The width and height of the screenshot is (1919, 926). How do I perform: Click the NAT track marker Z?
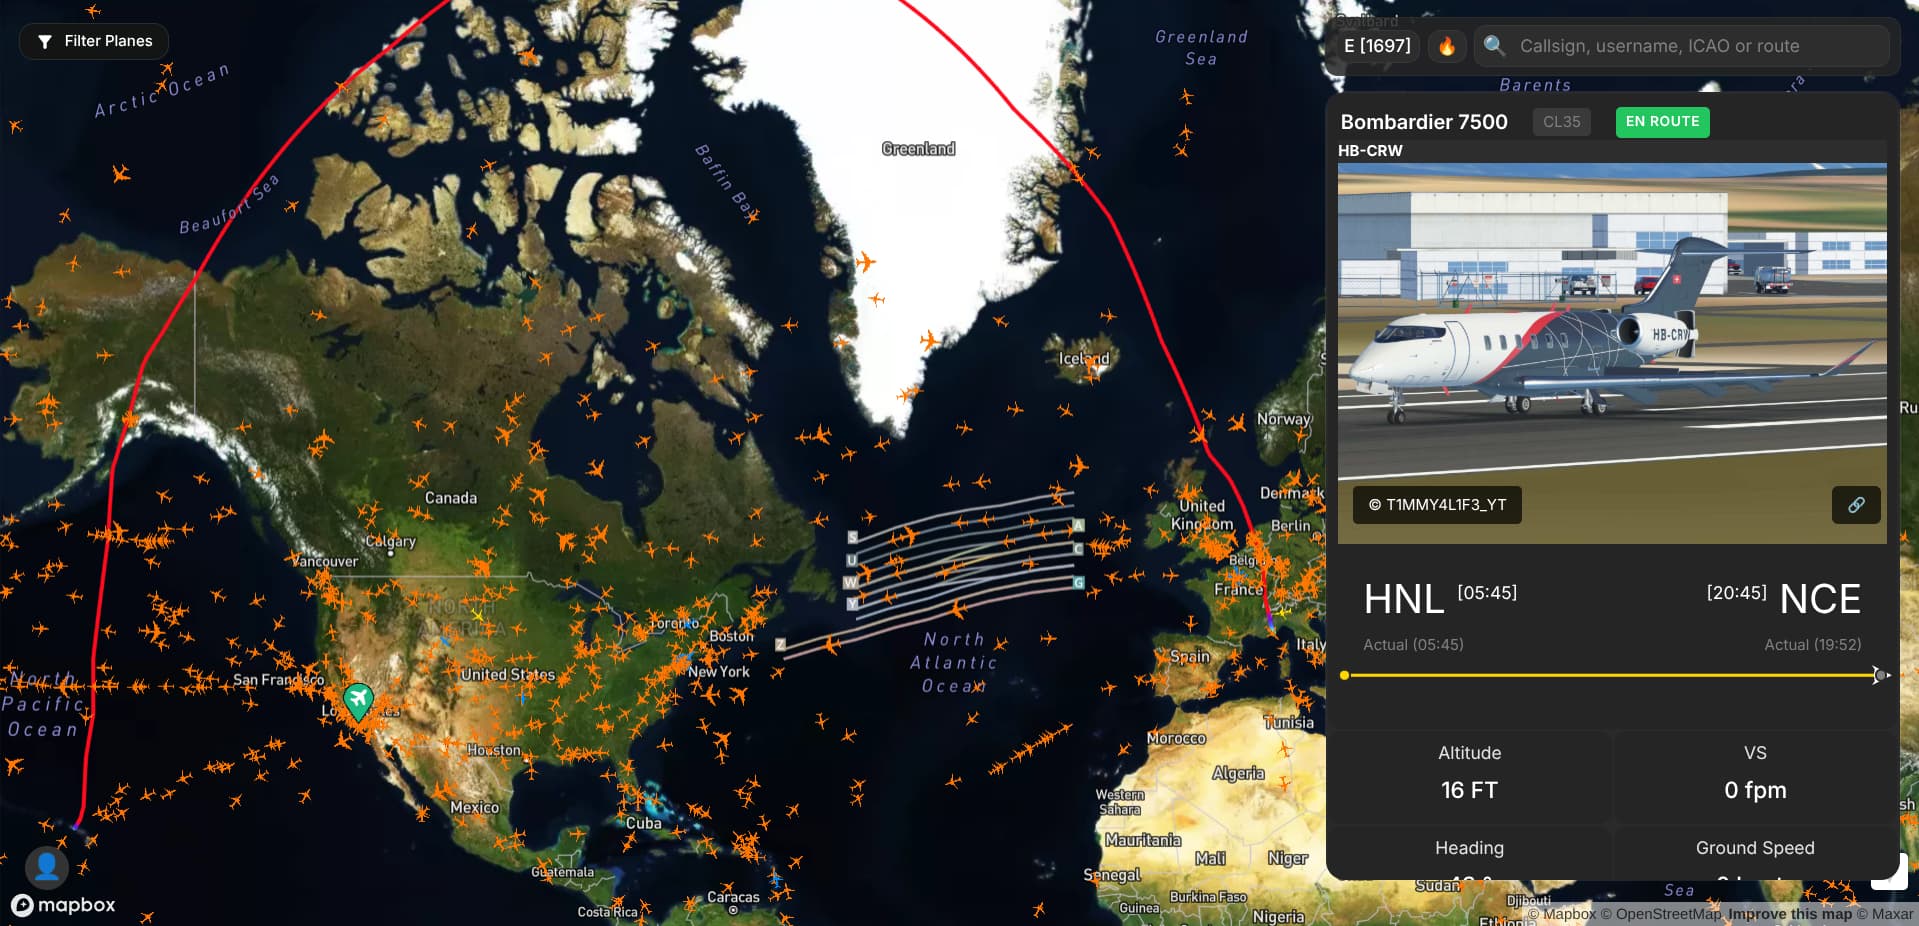coord(780,645)
